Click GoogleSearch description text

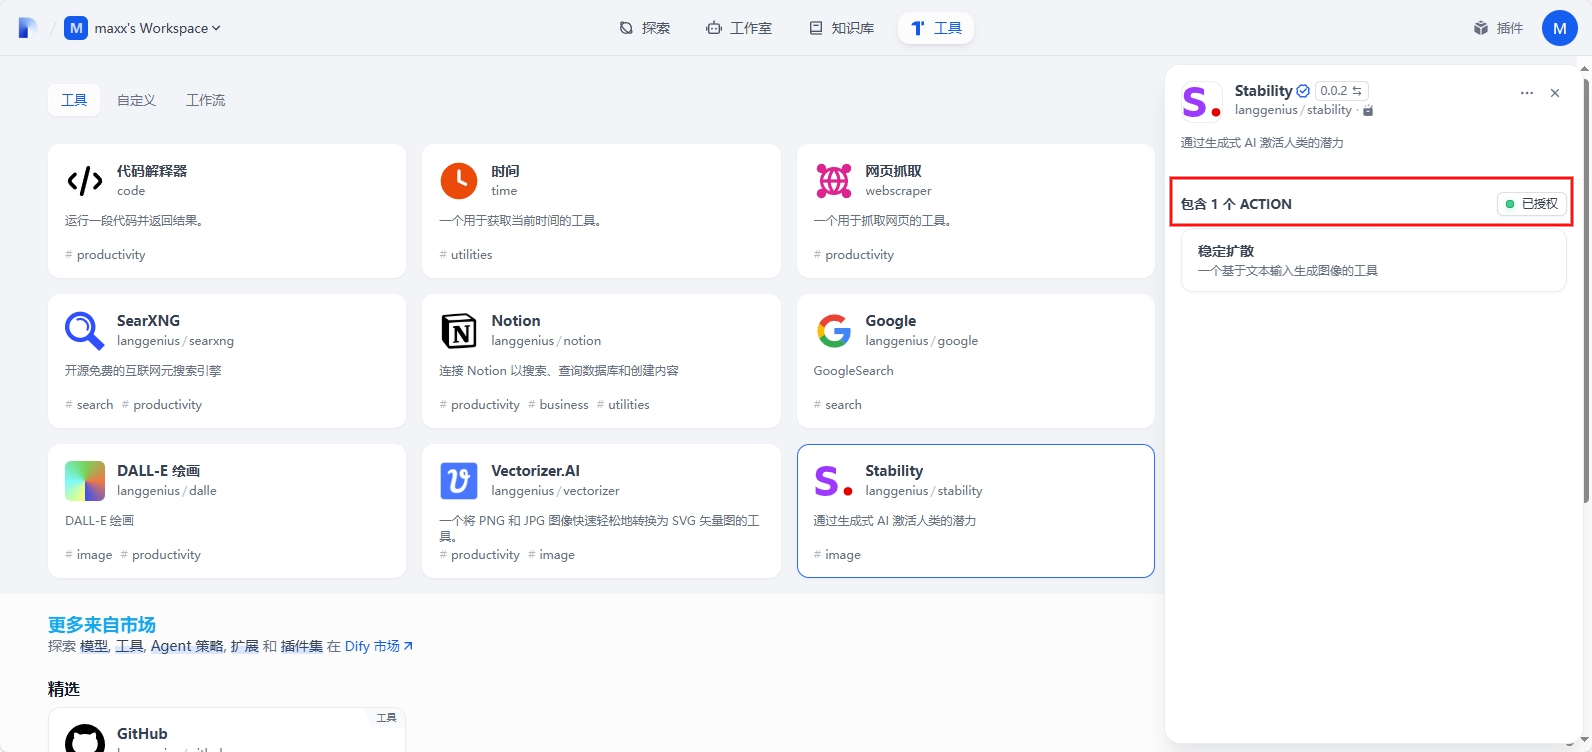(853, 371)
